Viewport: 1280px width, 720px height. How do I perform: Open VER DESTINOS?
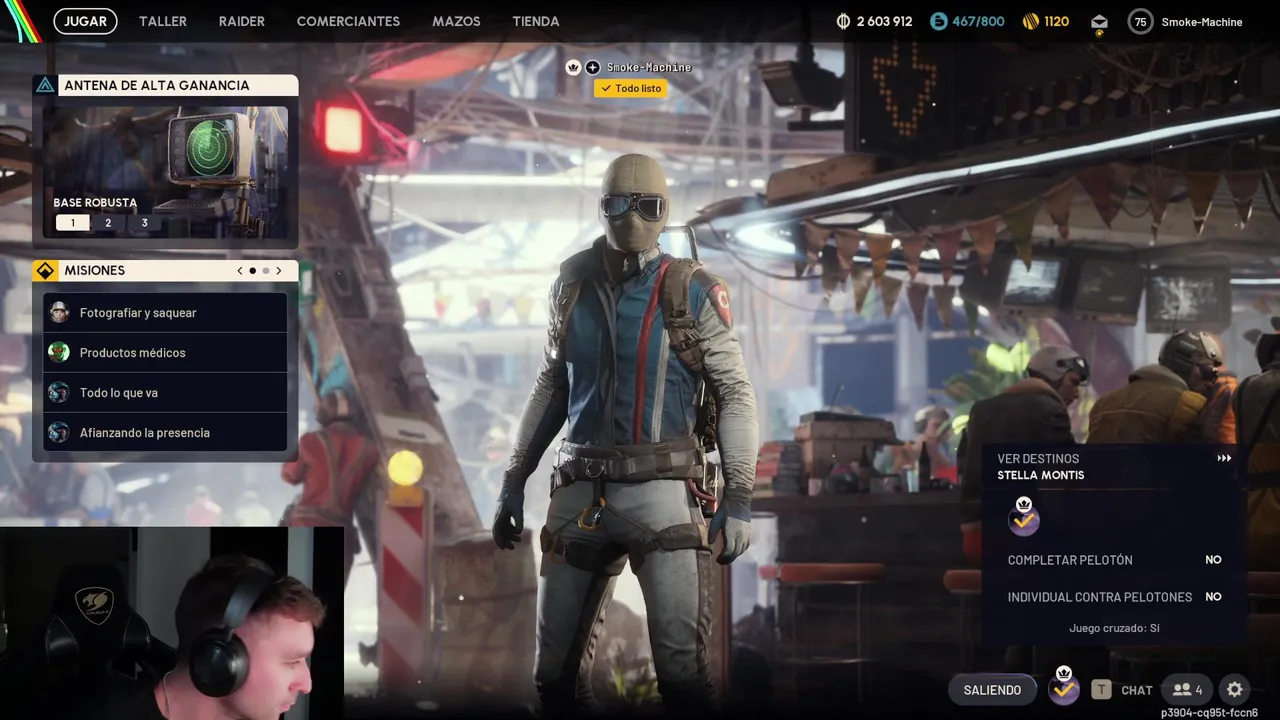point(1038,458)
